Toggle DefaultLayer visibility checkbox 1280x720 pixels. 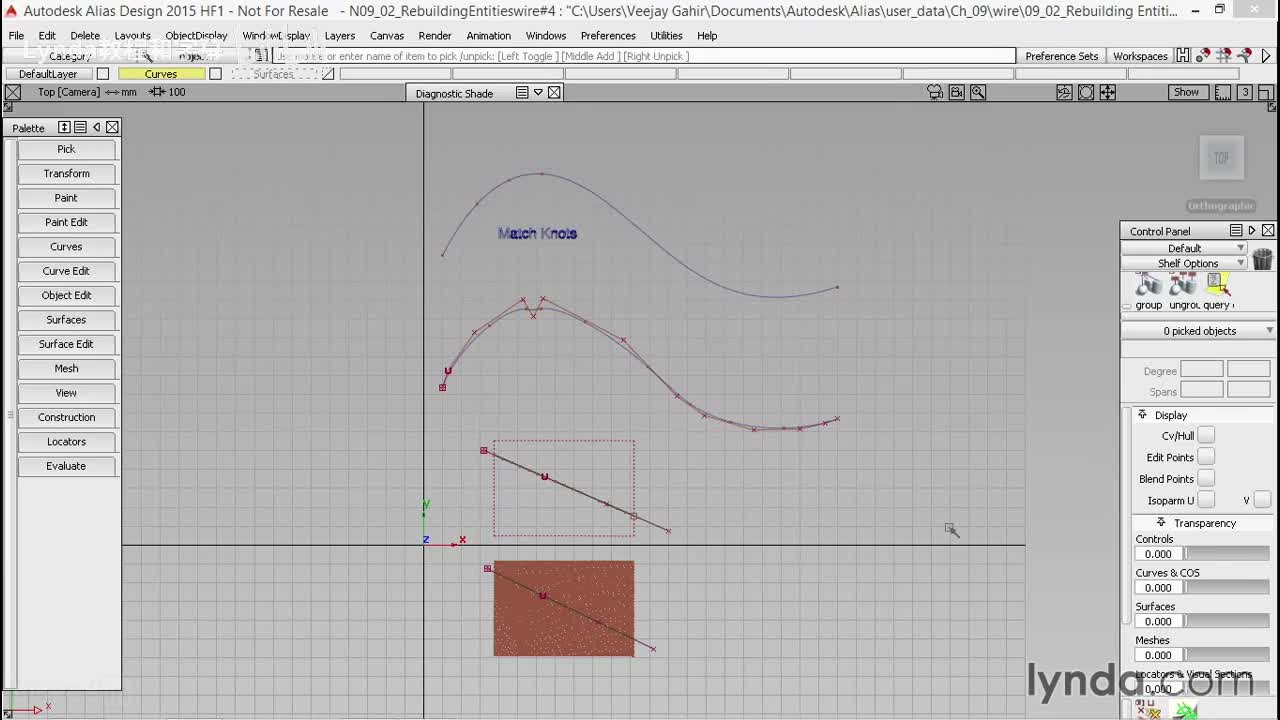[103, 74]
